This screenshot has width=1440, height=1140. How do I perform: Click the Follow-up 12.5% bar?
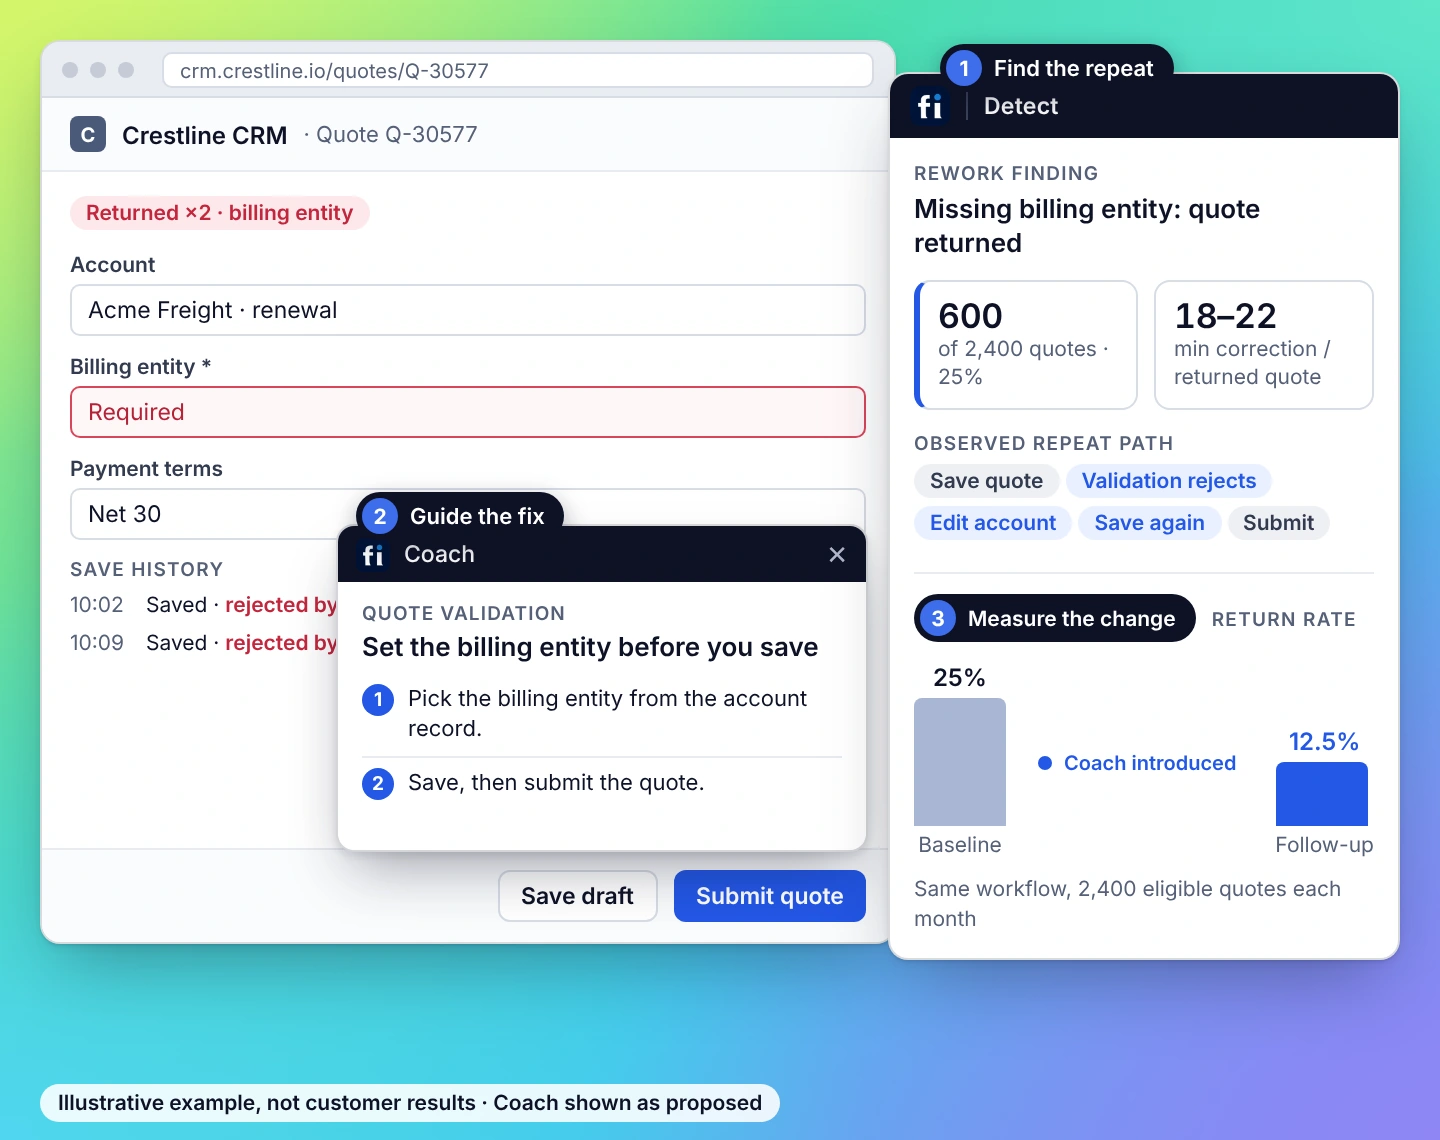pos(1322,794)
